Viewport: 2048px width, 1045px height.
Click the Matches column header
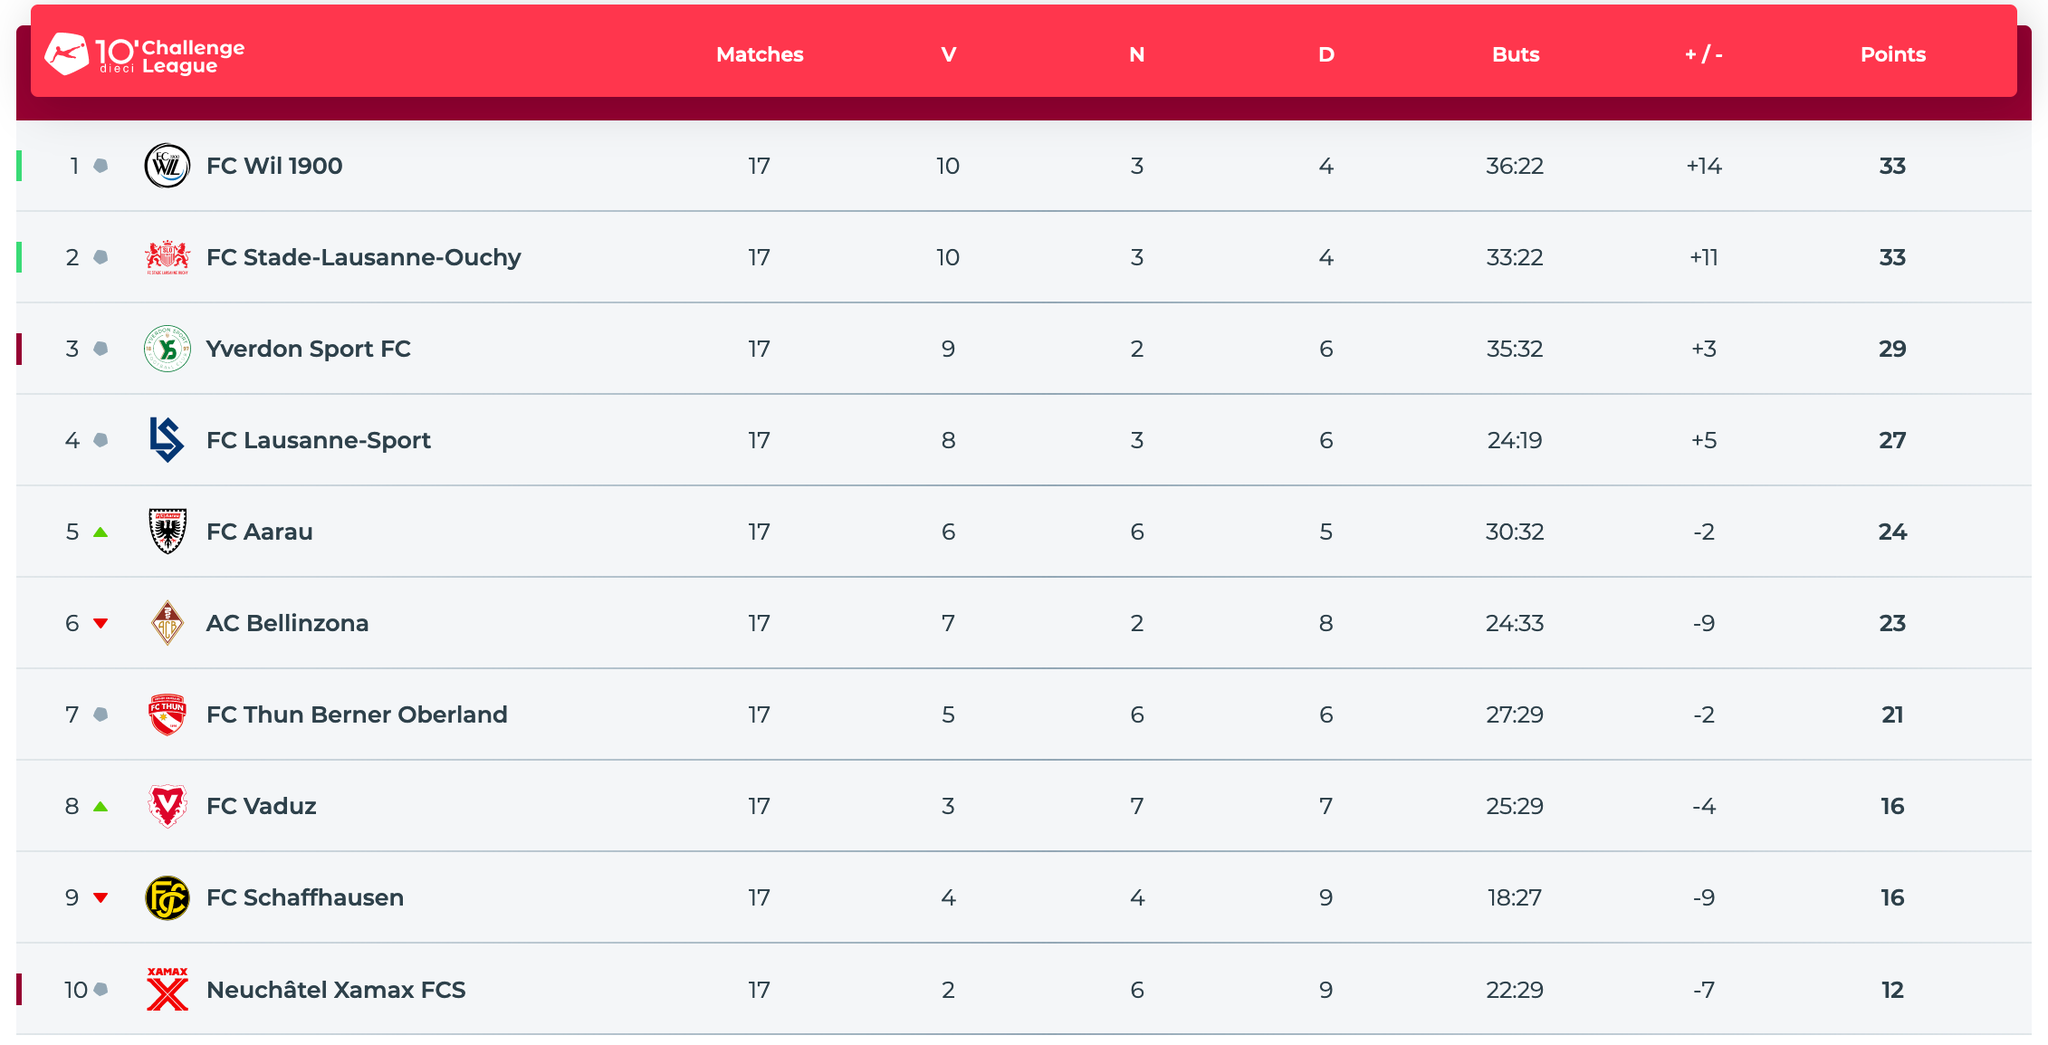[x=760, y=55]
